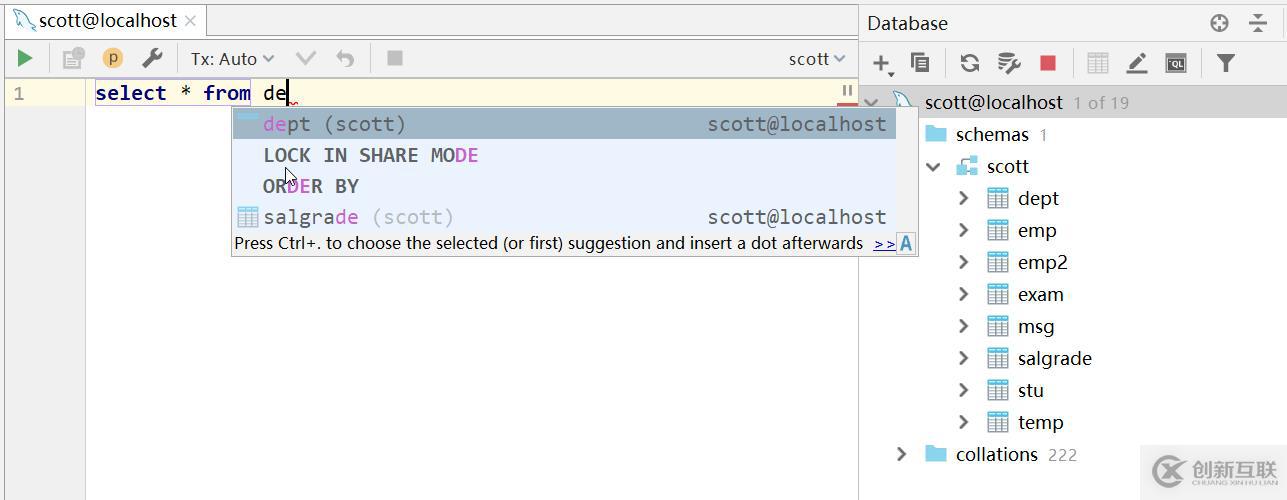This screenshot has height=500, width=1287.
Task: Choose the salgrade (scott) completion suggestion
Action: click(x=565, y=217)
